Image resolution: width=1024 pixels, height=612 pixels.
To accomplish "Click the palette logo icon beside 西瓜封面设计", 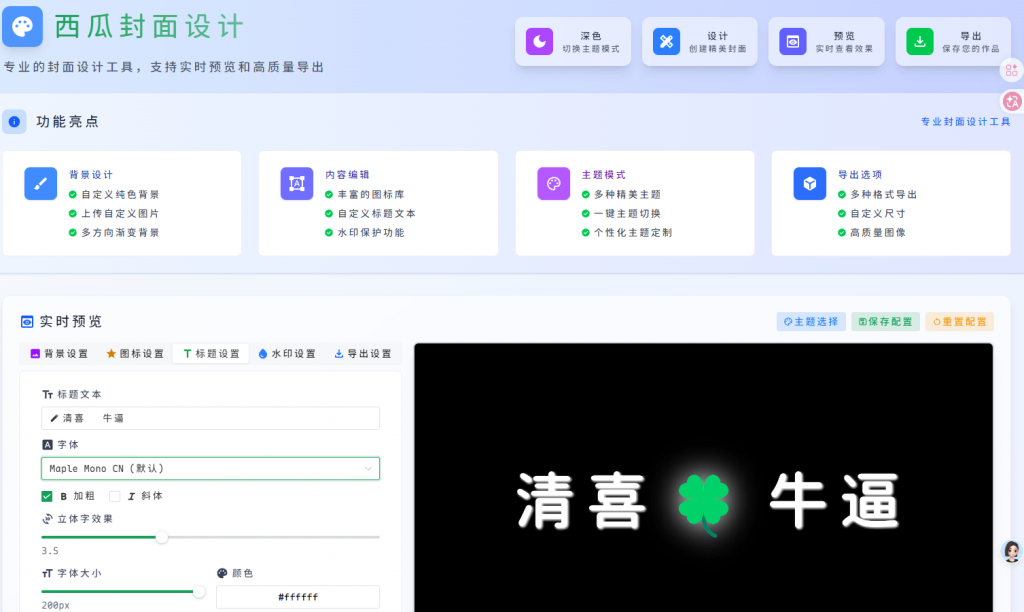I will point(22,26).
